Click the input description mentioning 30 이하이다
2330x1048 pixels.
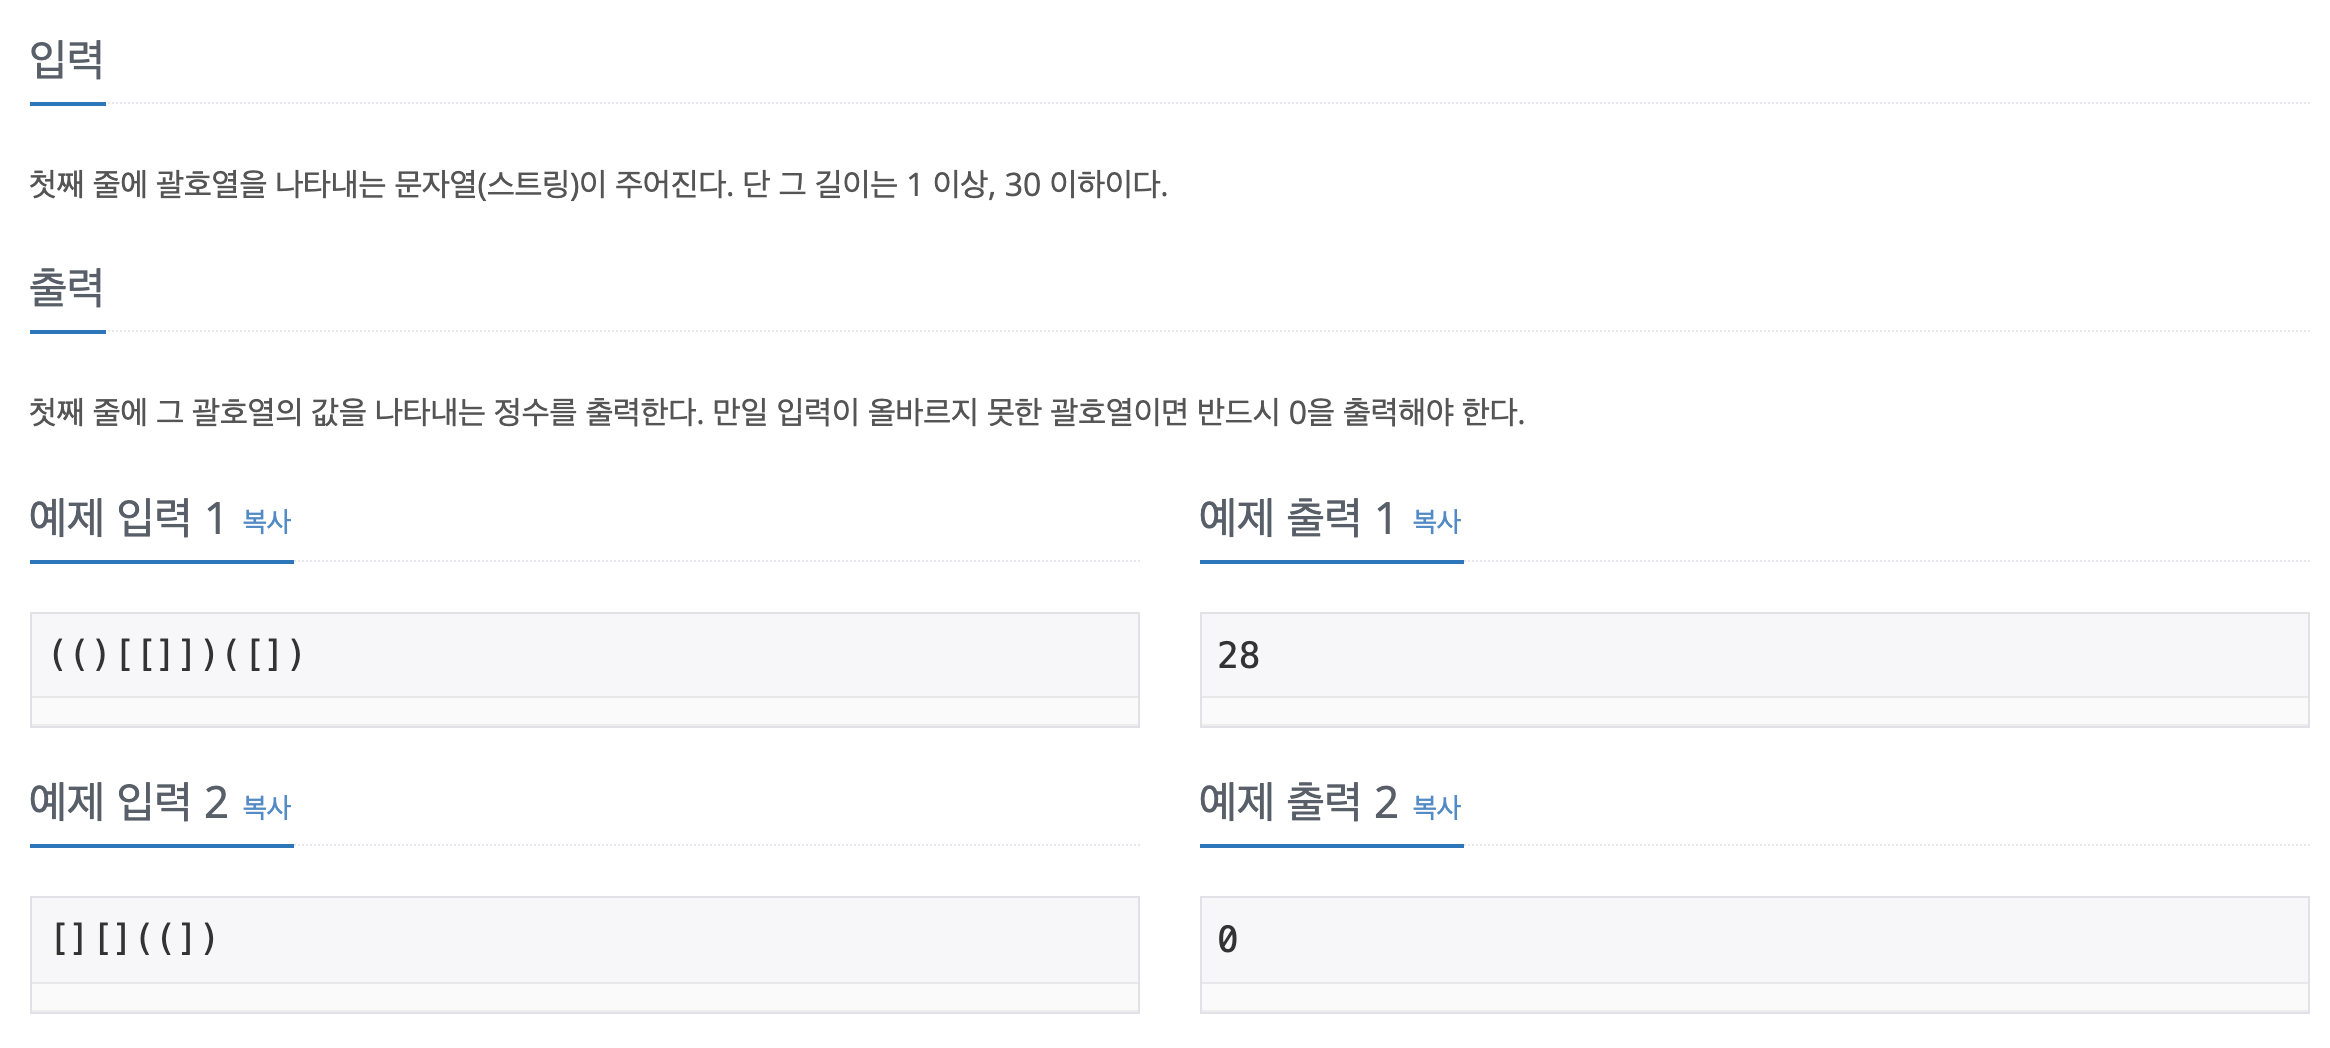pos(598,184)
